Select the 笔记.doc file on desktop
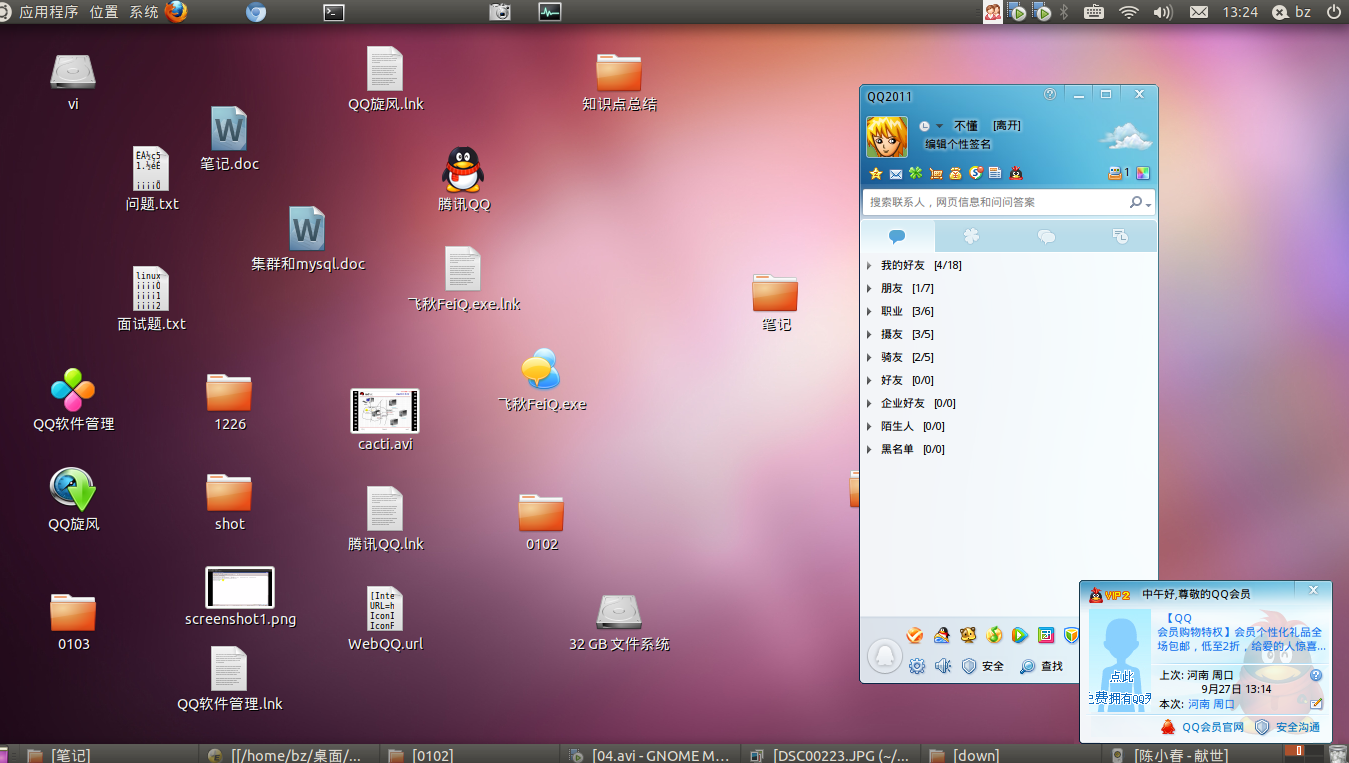The image size is (1349, 763). [x=229, y=139]
